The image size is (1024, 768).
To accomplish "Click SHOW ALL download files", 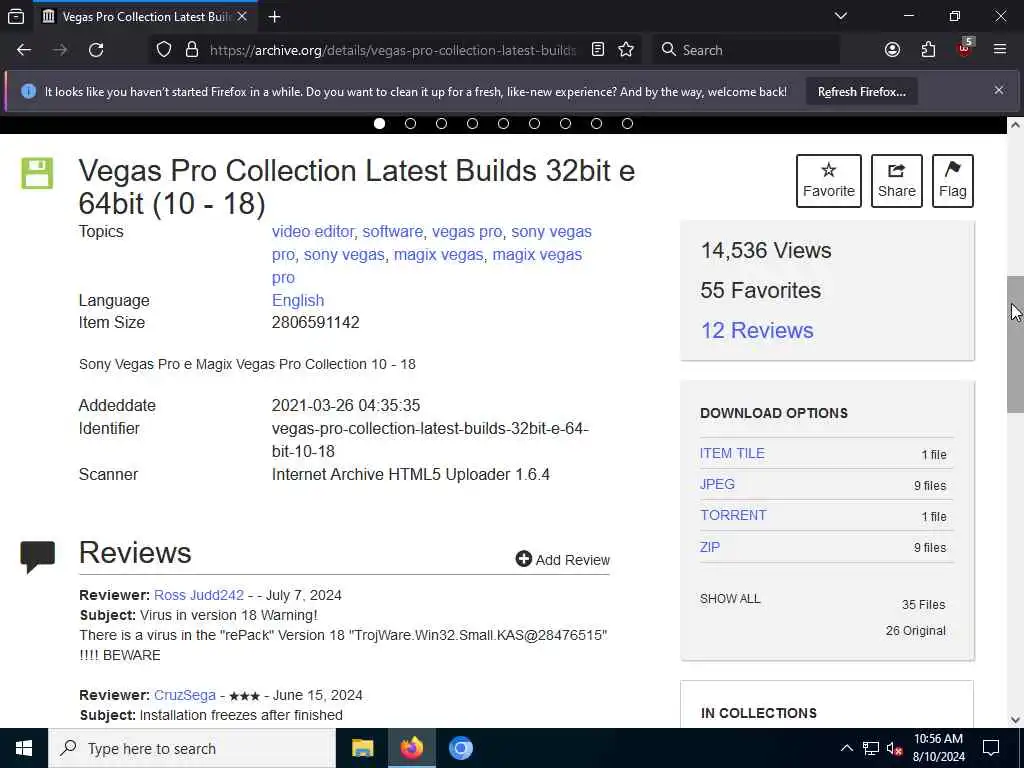I will [730, 599].
